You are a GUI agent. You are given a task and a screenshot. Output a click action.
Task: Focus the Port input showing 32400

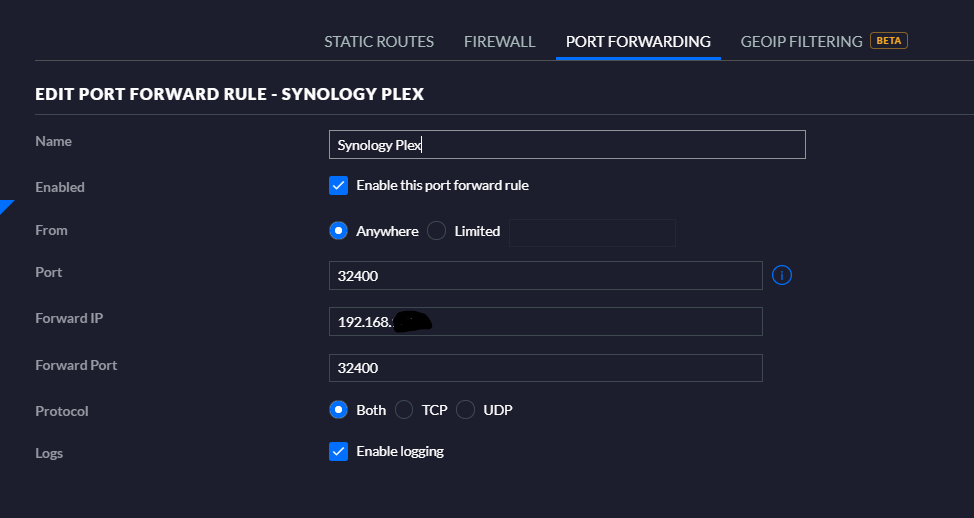click(545, 276)
